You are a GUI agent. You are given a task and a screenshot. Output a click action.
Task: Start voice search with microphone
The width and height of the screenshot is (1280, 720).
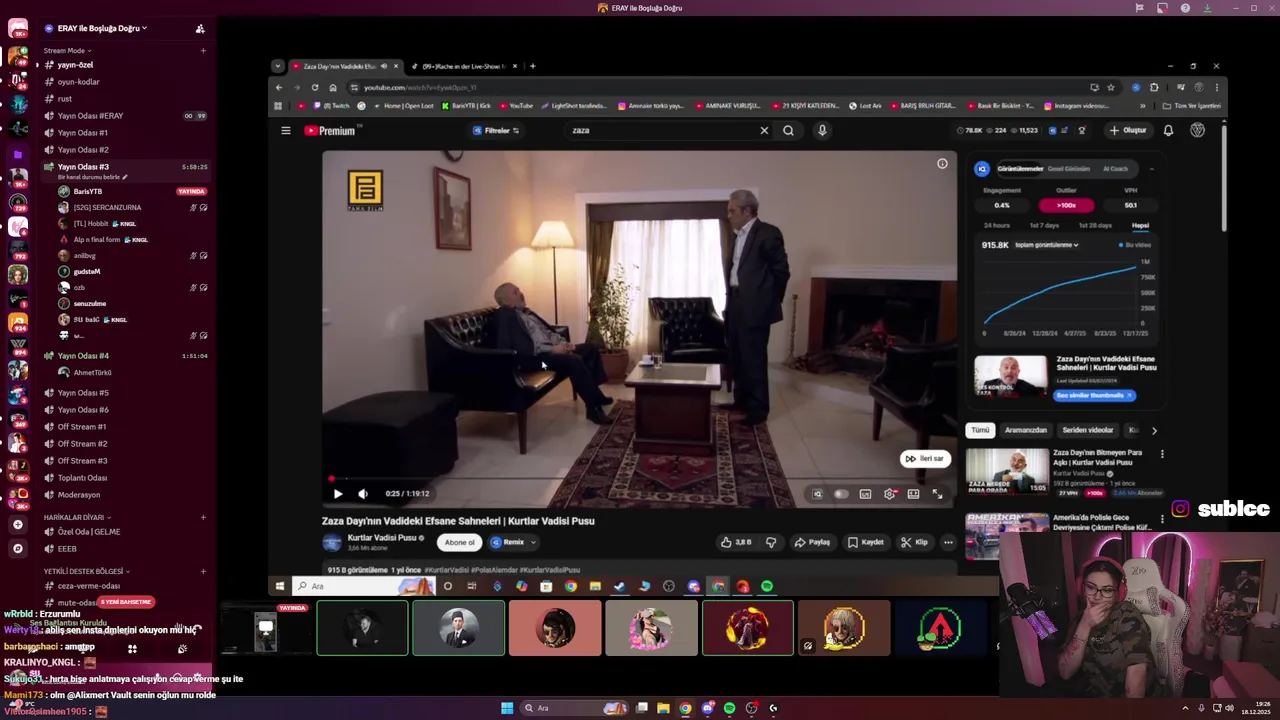coord(822,130)
